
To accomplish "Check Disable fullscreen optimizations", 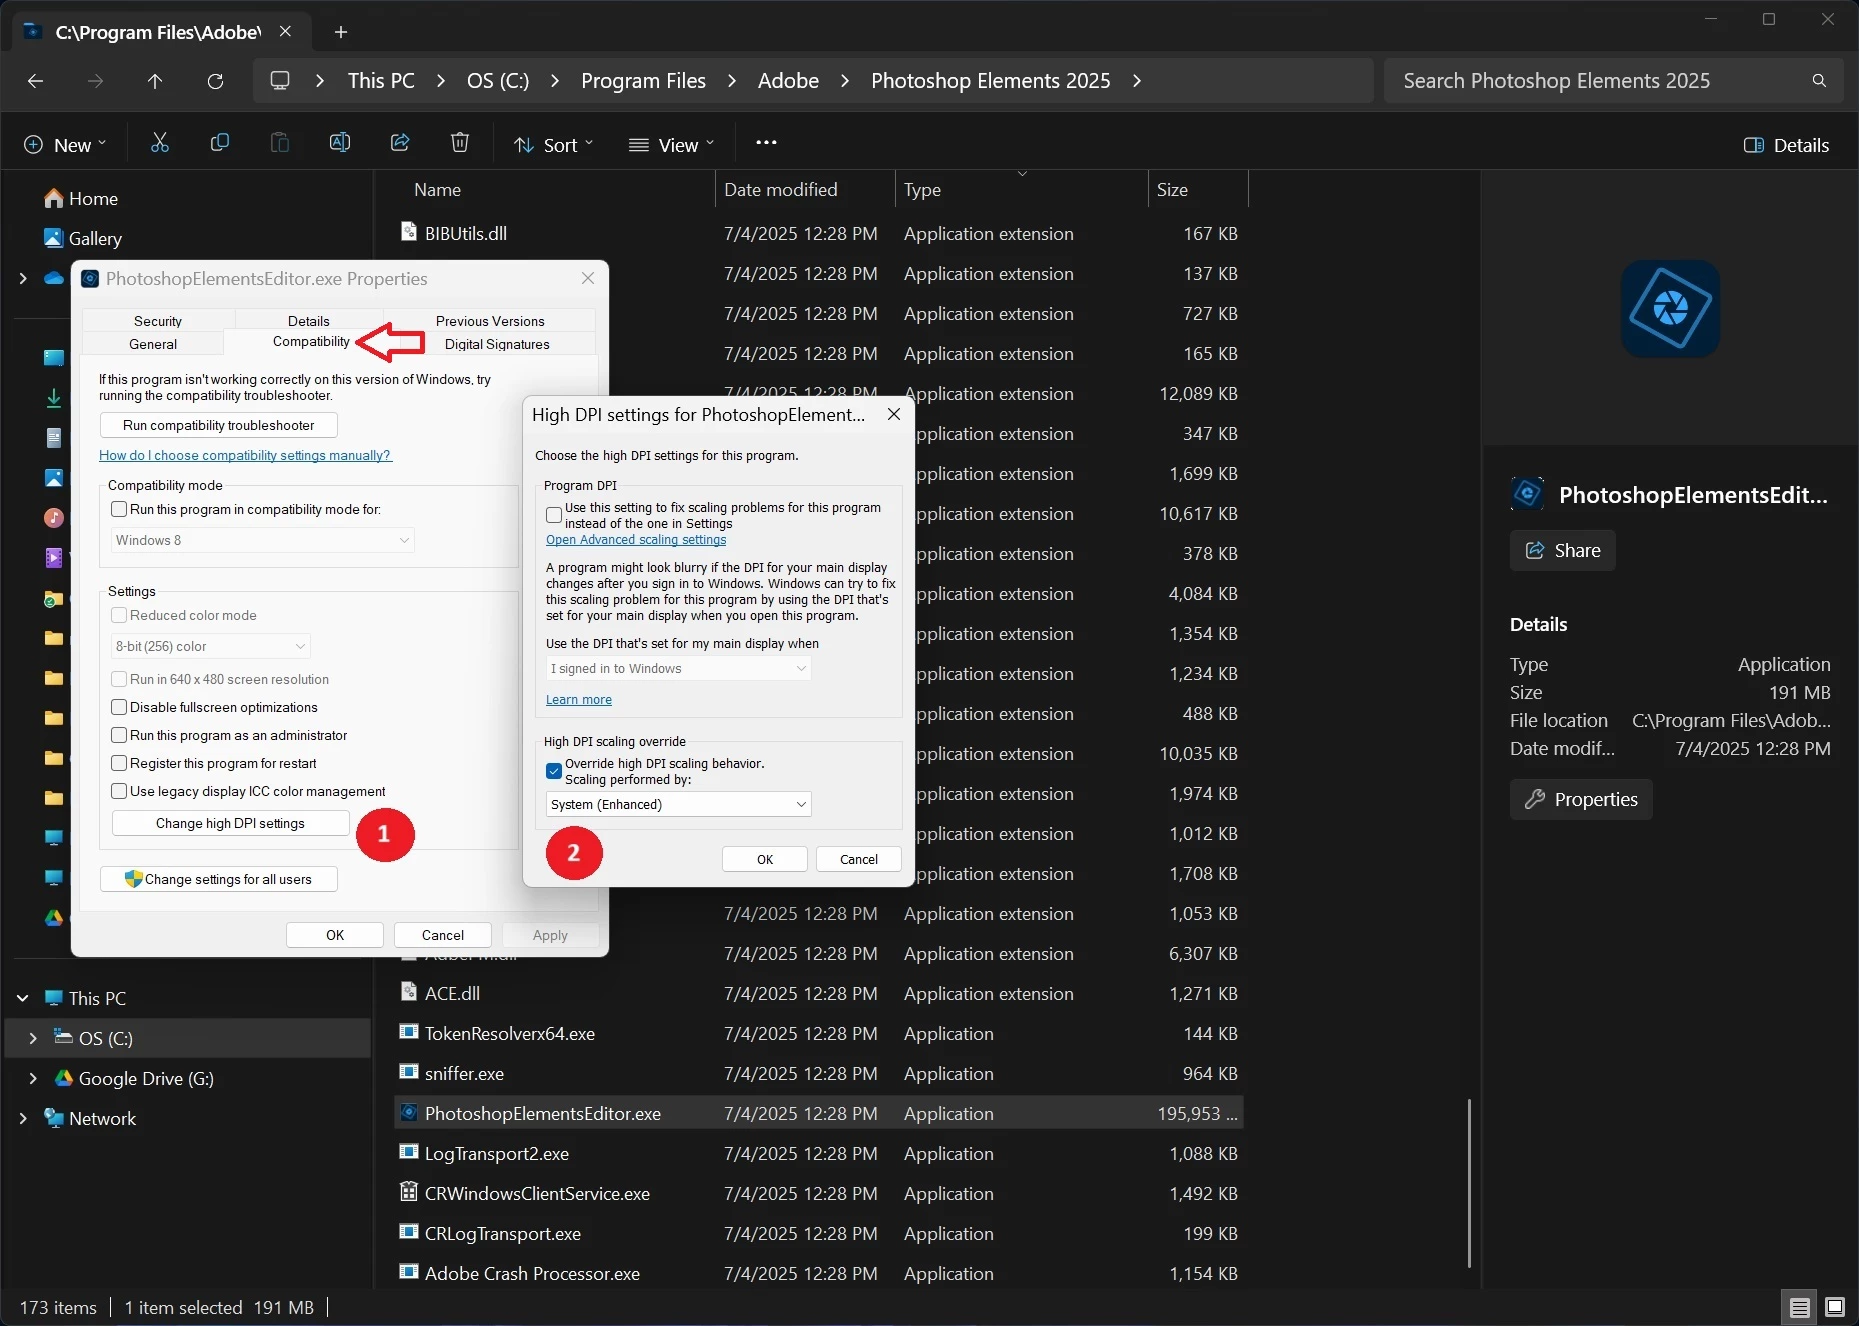I will (x=119, y=707).
